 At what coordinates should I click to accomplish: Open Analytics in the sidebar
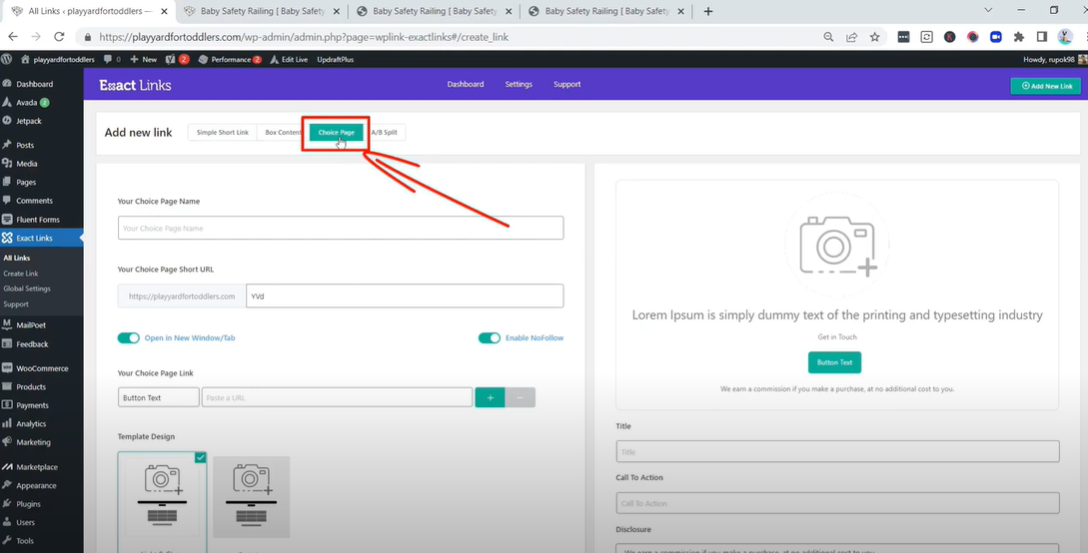click(x=31, y=424)
